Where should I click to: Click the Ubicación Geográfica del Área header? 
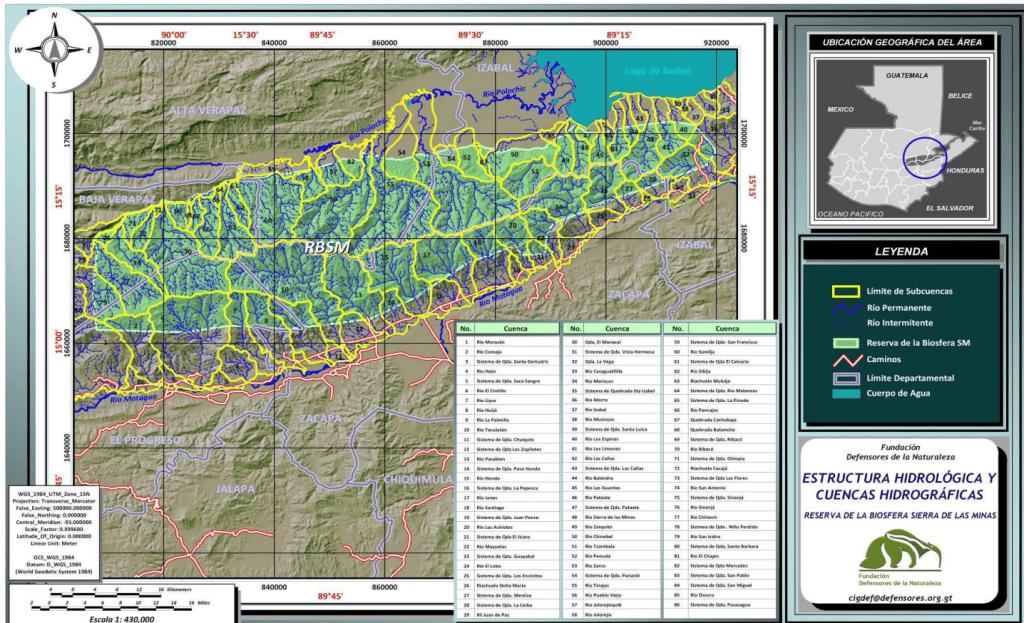(901, 43)
